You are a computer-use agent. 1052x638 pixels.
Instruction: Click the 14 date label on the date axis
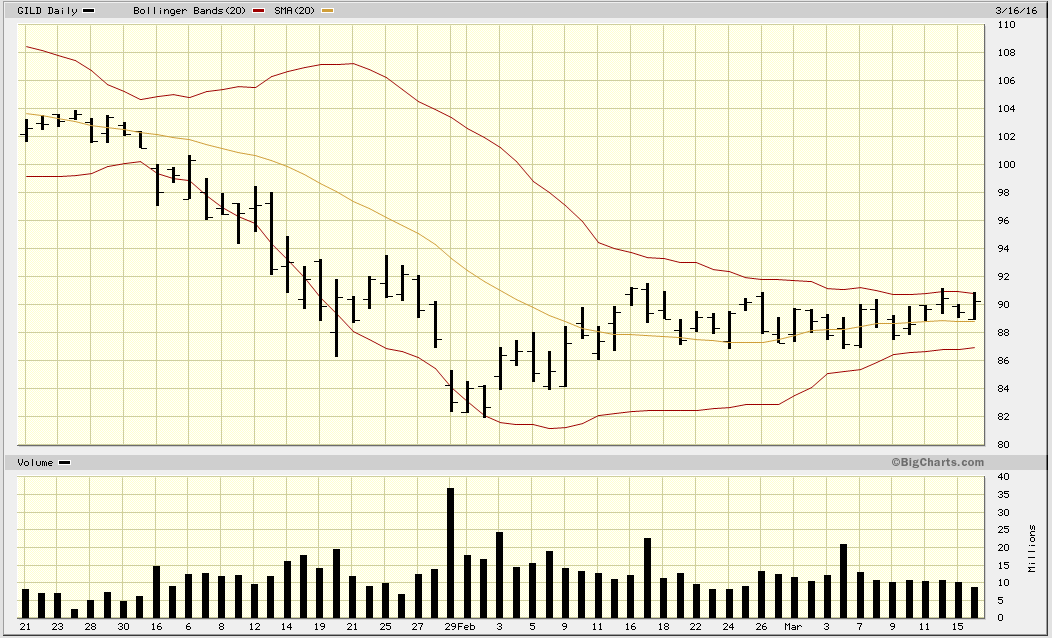coord(286,627)
